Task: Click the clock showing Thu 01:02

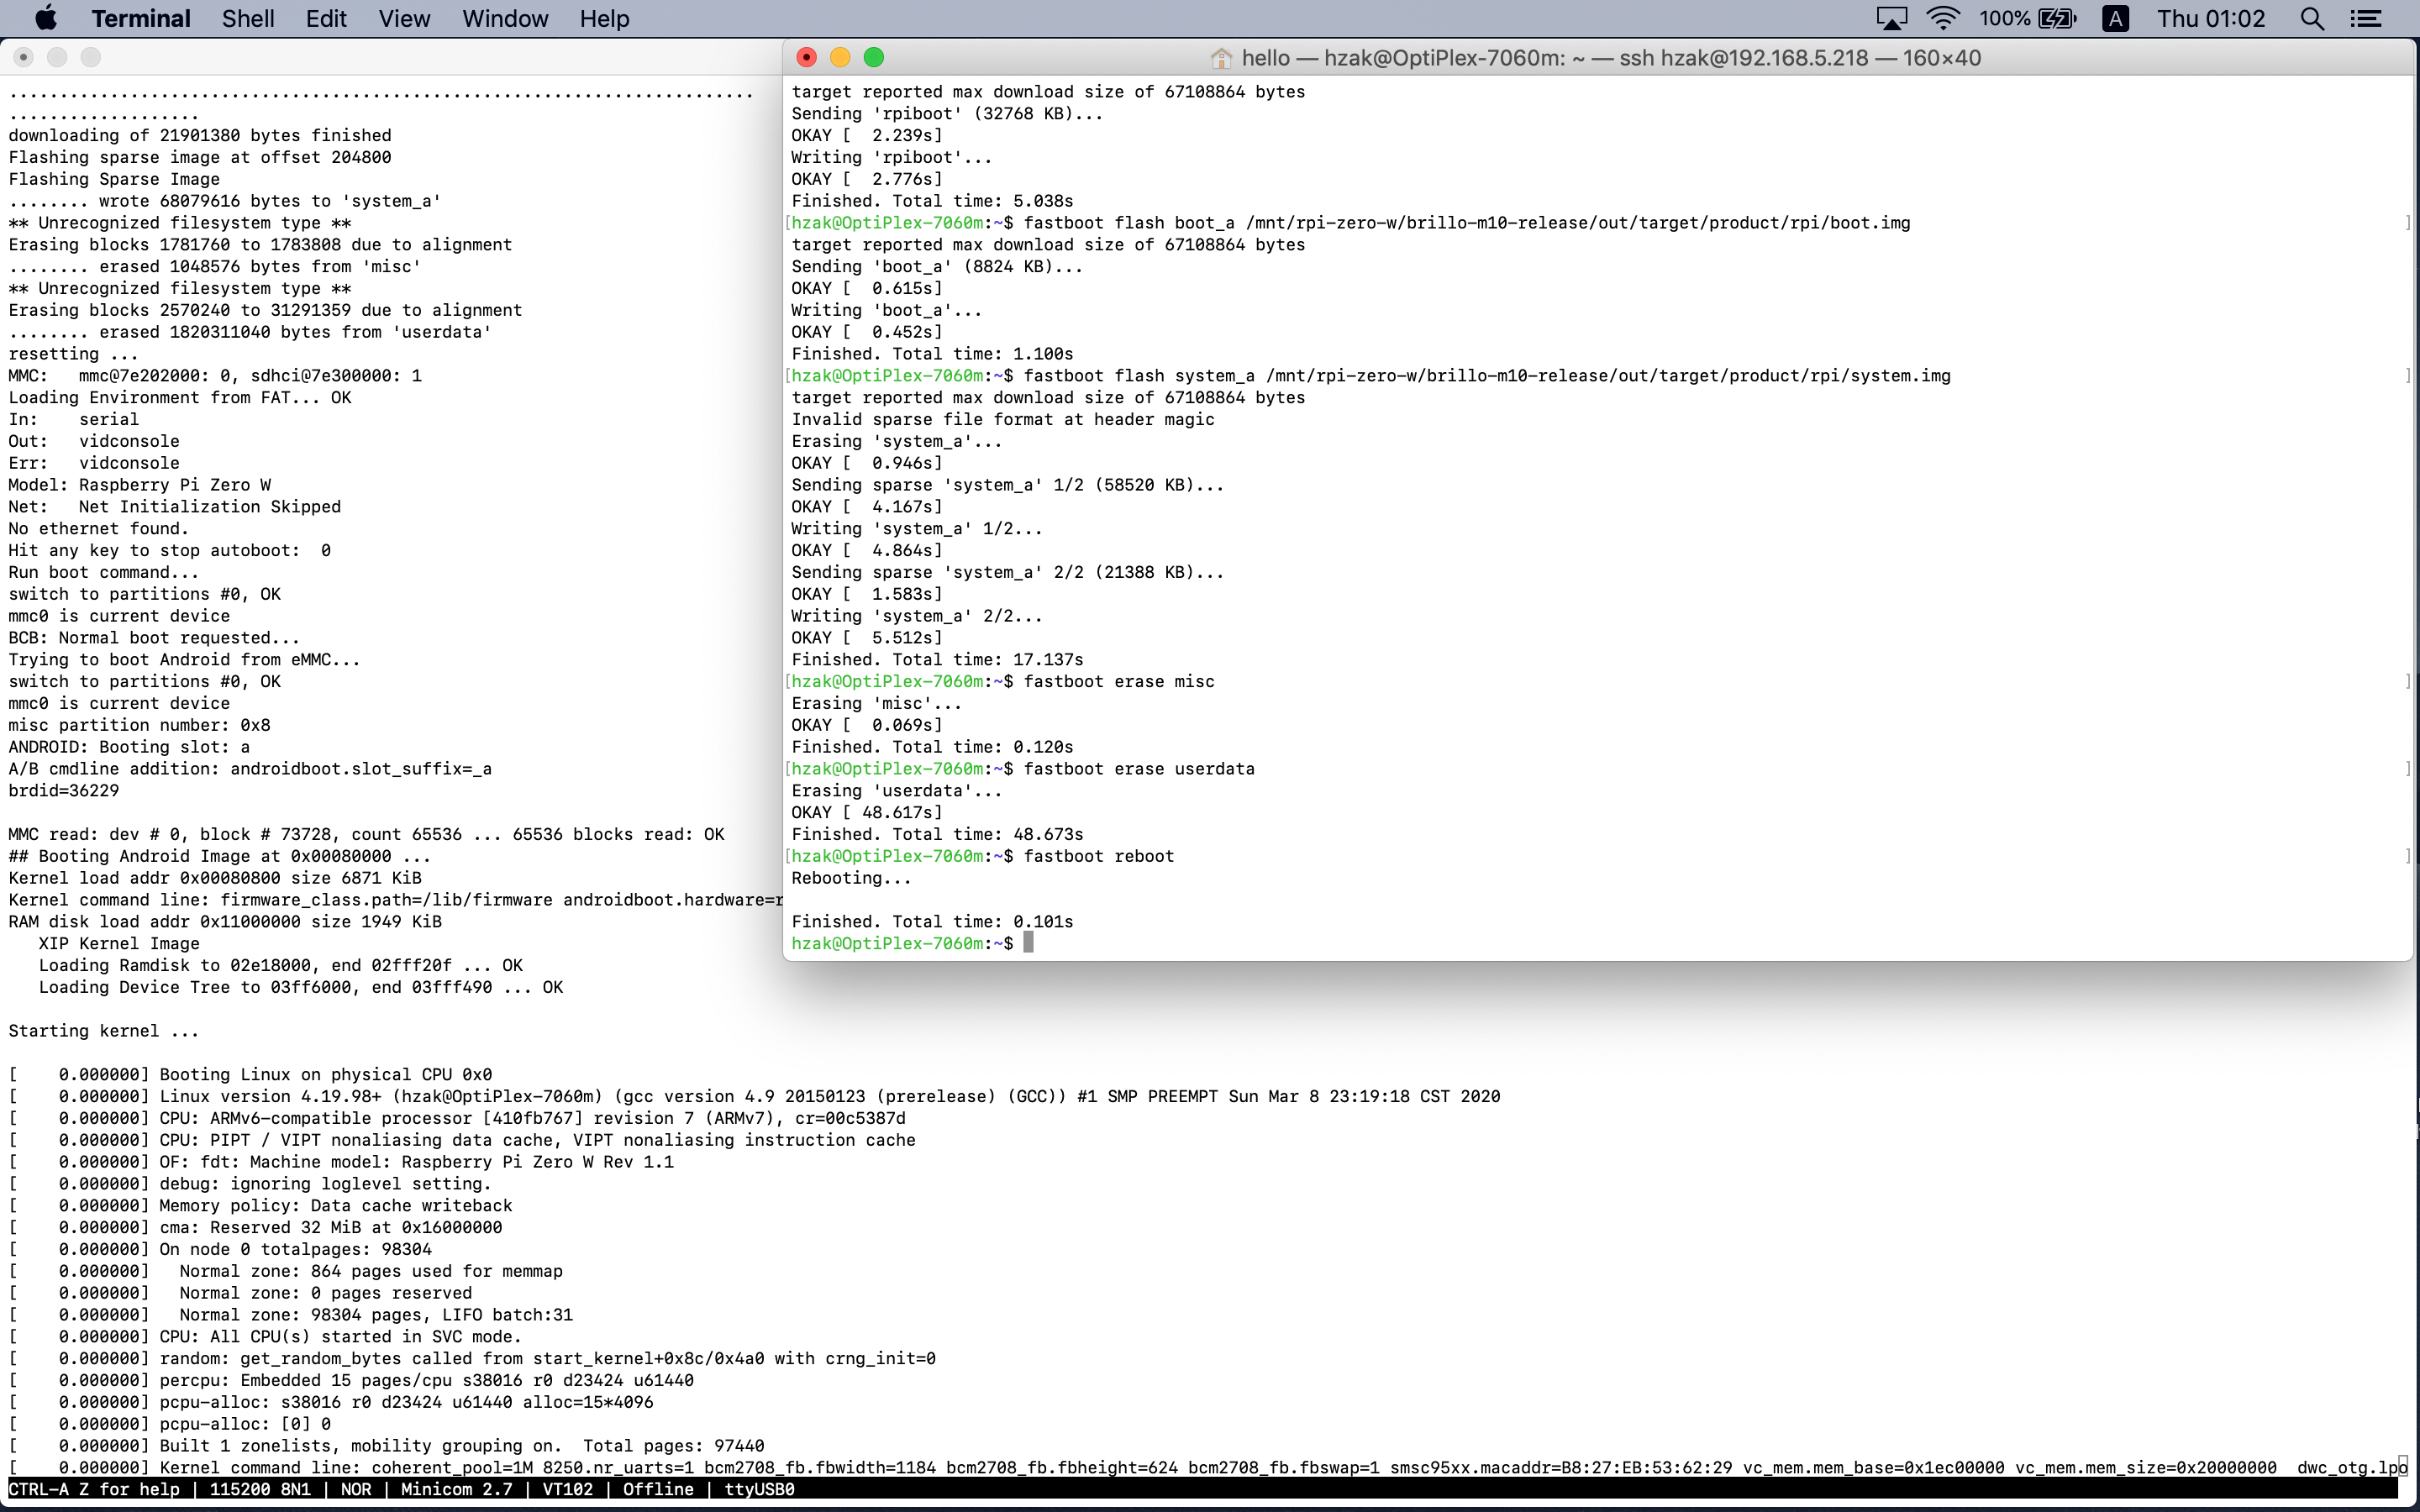Action: (2210, 18)
